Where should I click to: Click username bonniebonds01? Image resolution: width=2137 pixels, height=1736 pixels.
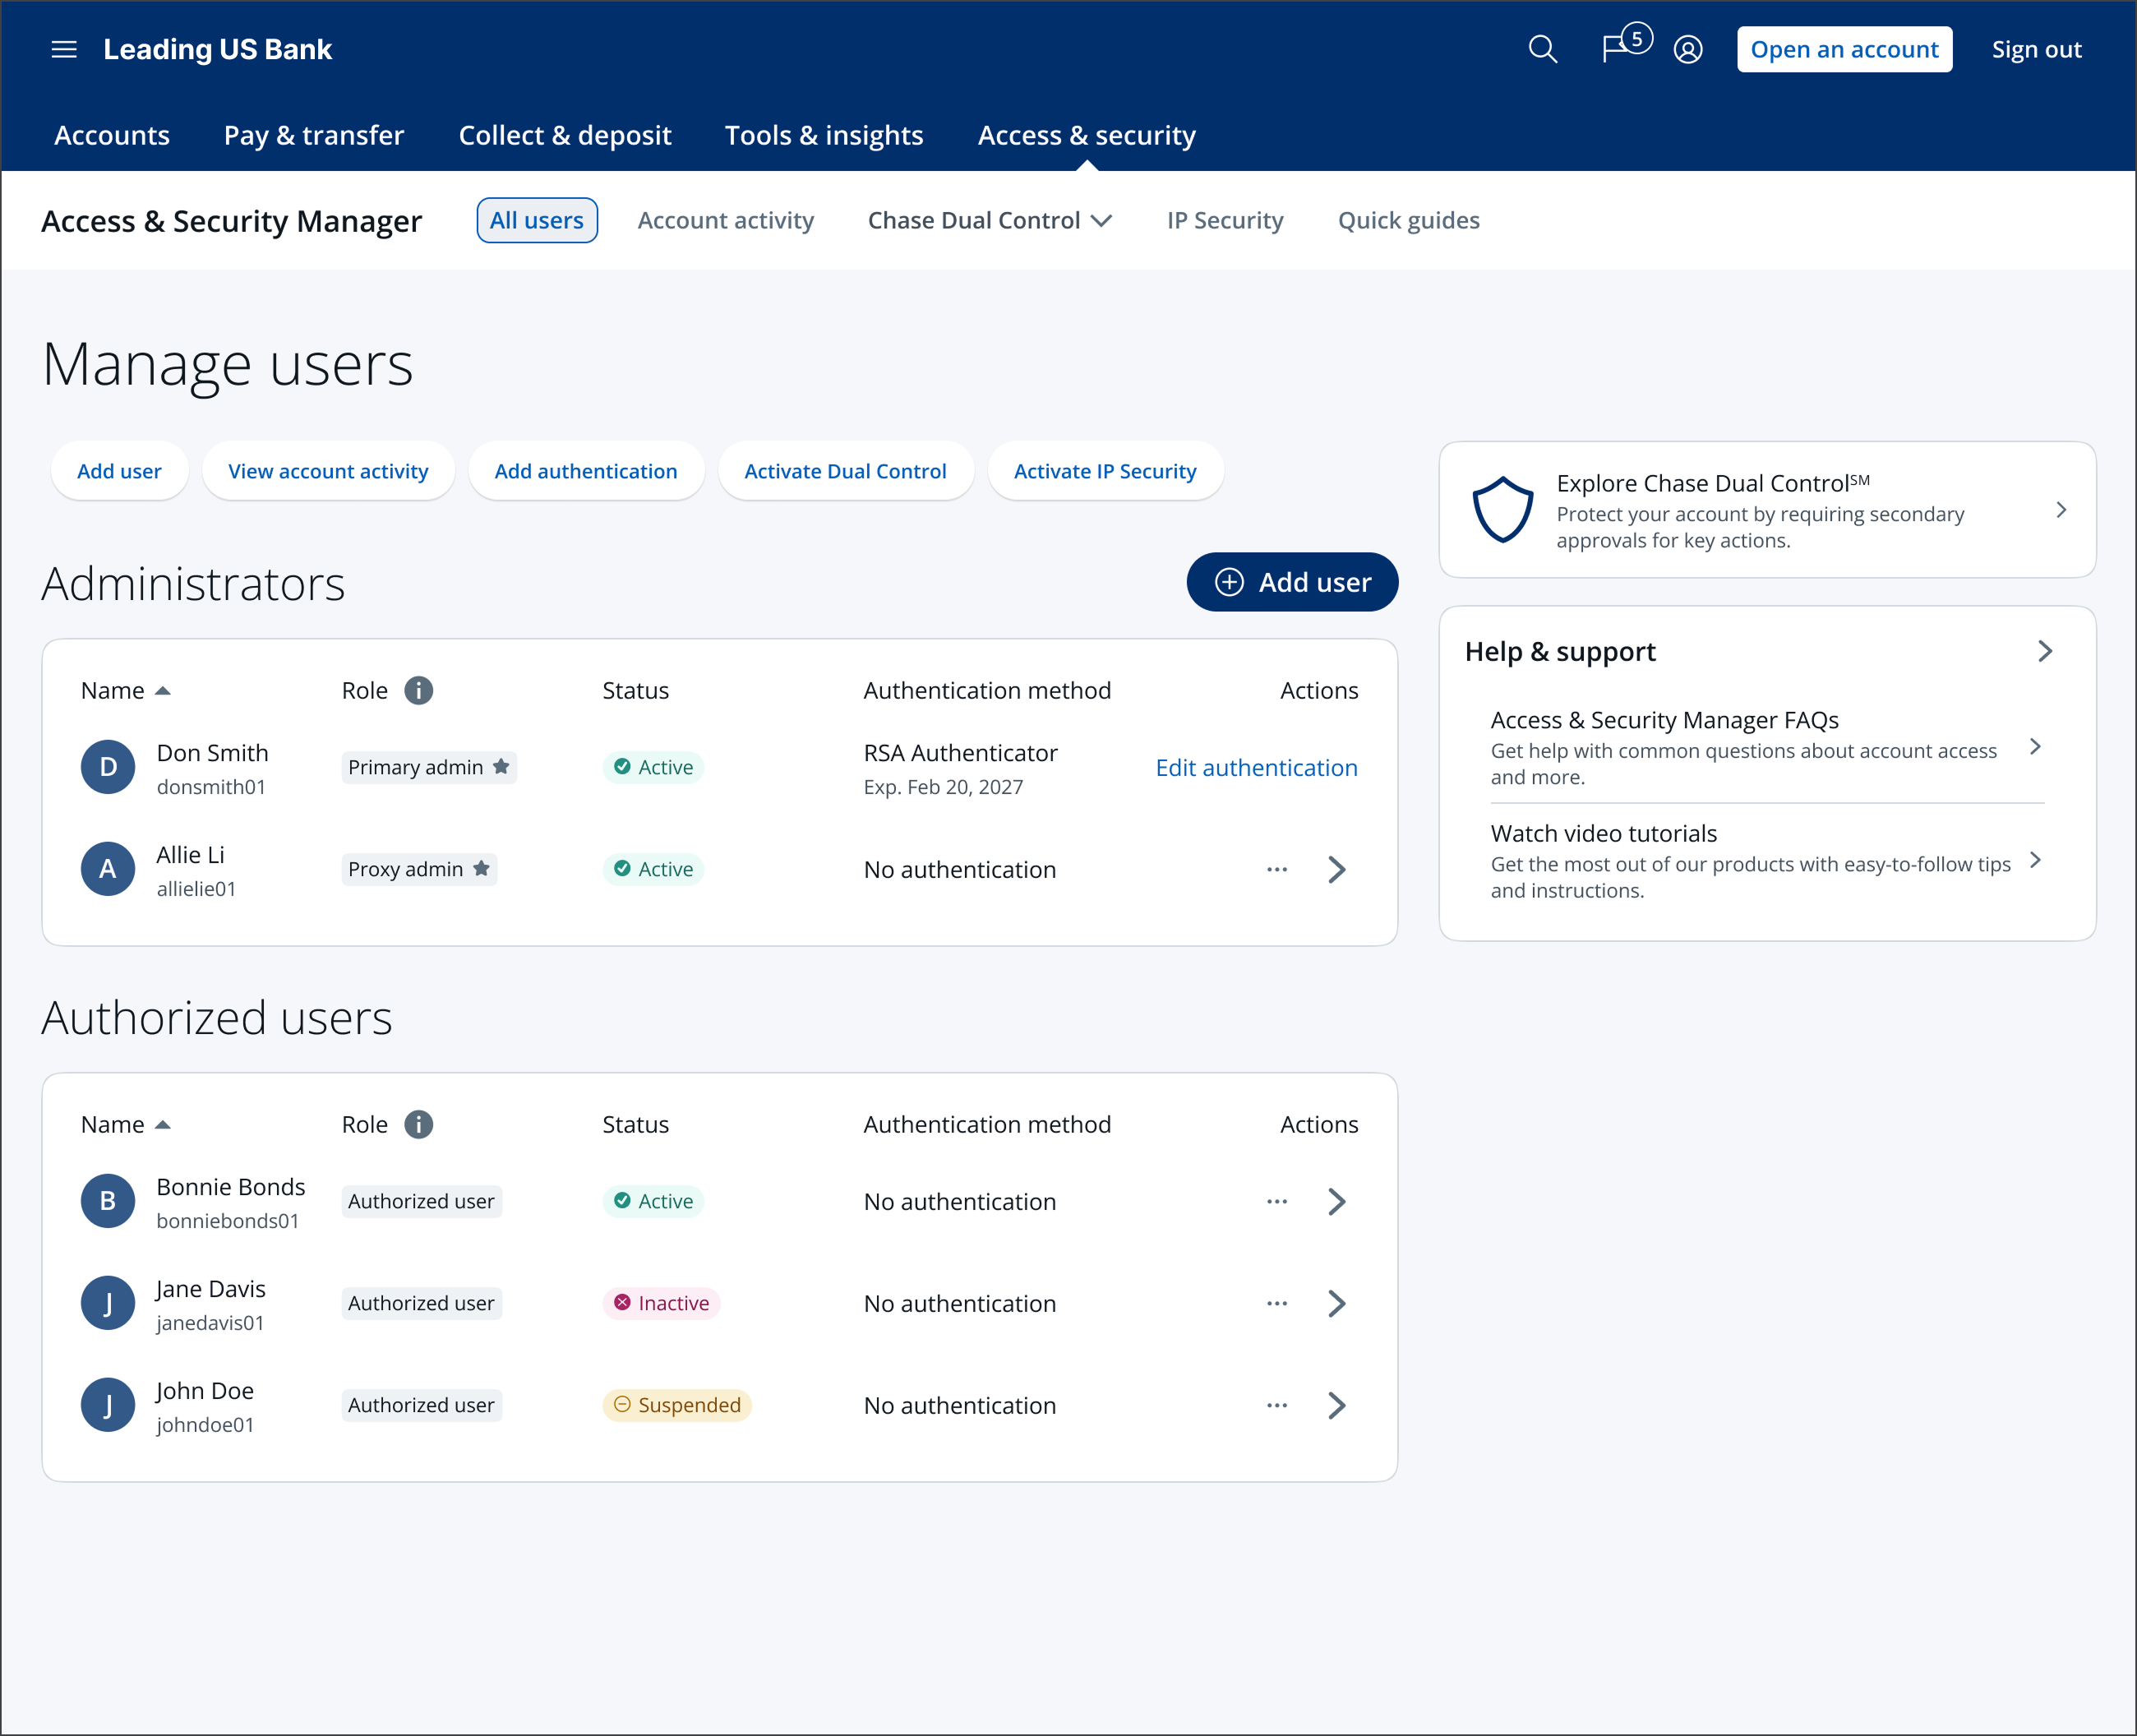click(227, 1221)
